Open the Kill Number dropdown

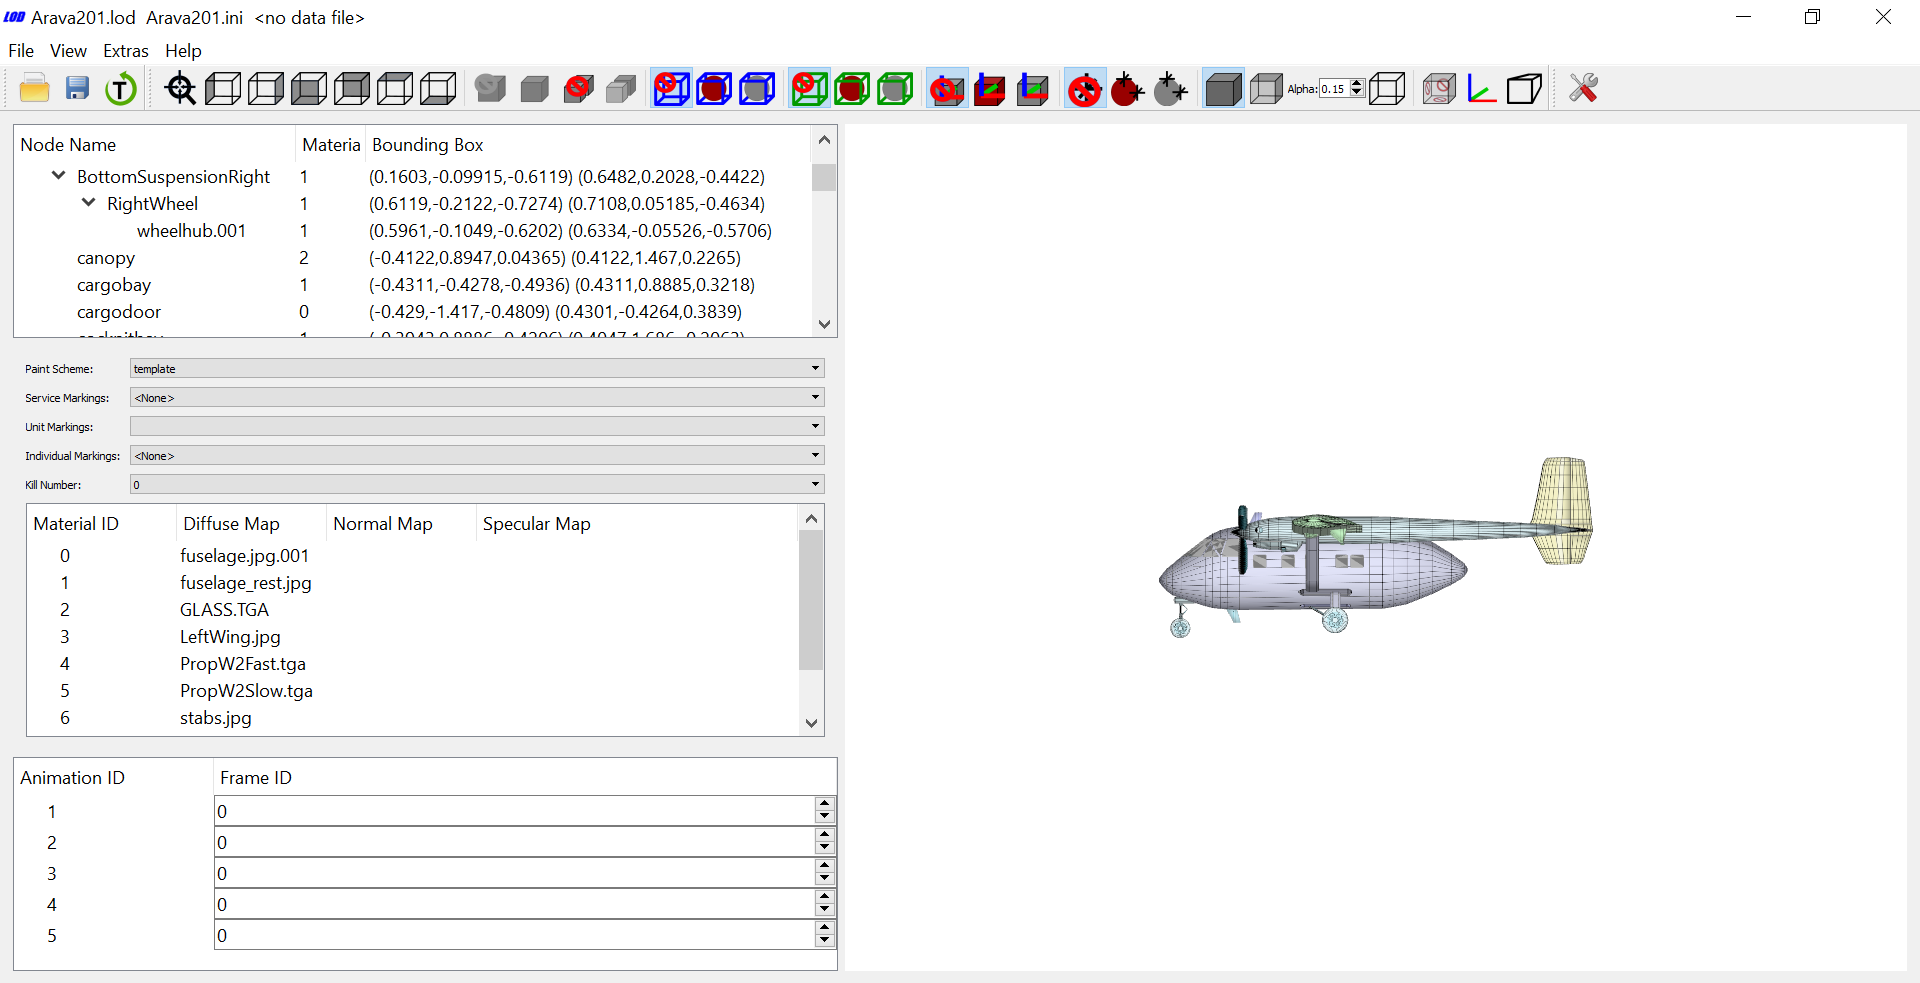[477, 485]
